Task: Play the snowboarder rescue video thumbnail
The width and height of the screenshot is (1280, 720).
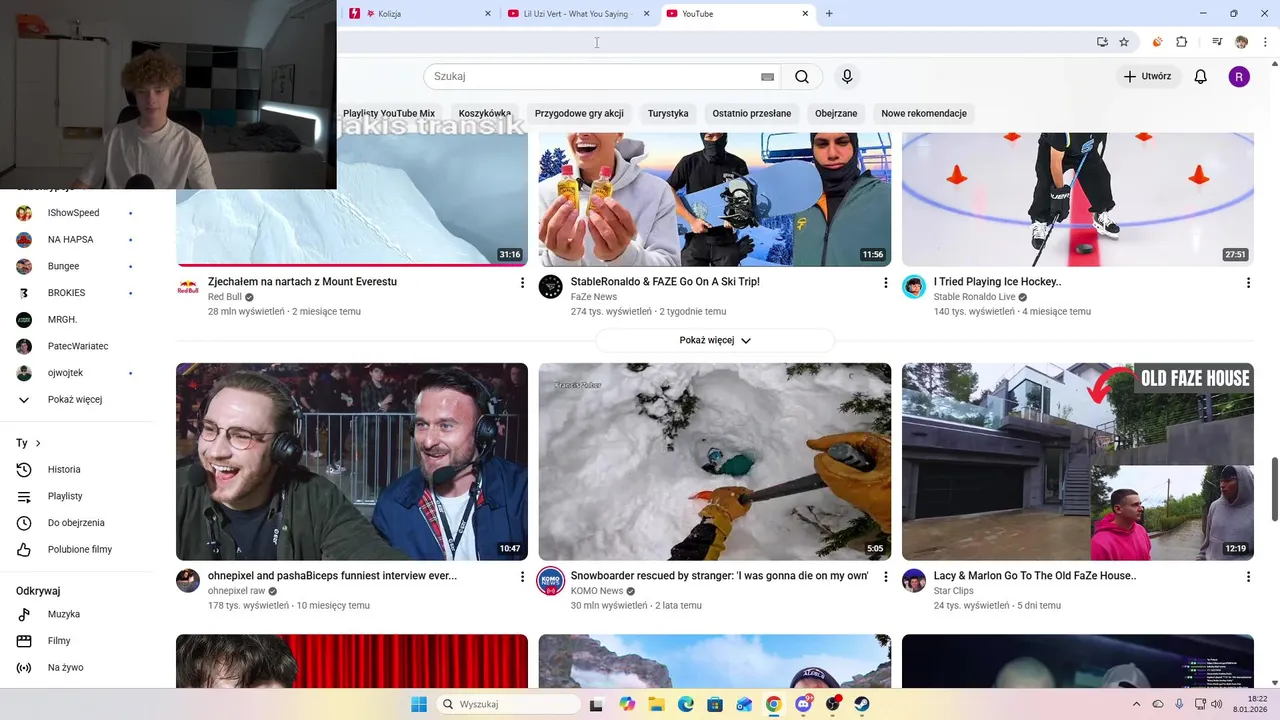Action: (715, 462)
